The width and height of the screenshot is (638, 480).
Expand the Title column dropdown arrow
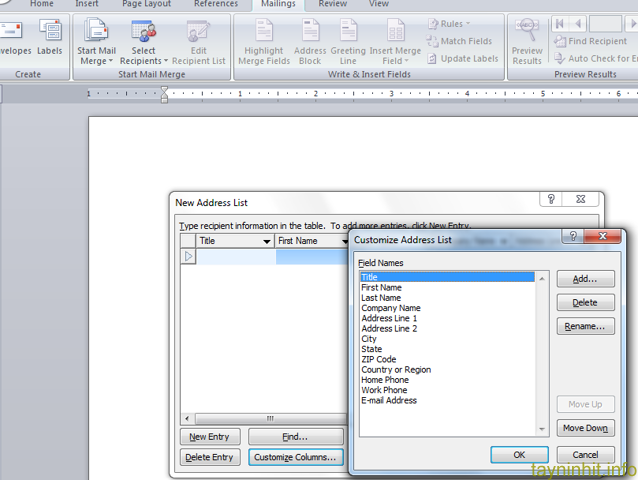tap(266, 242)
